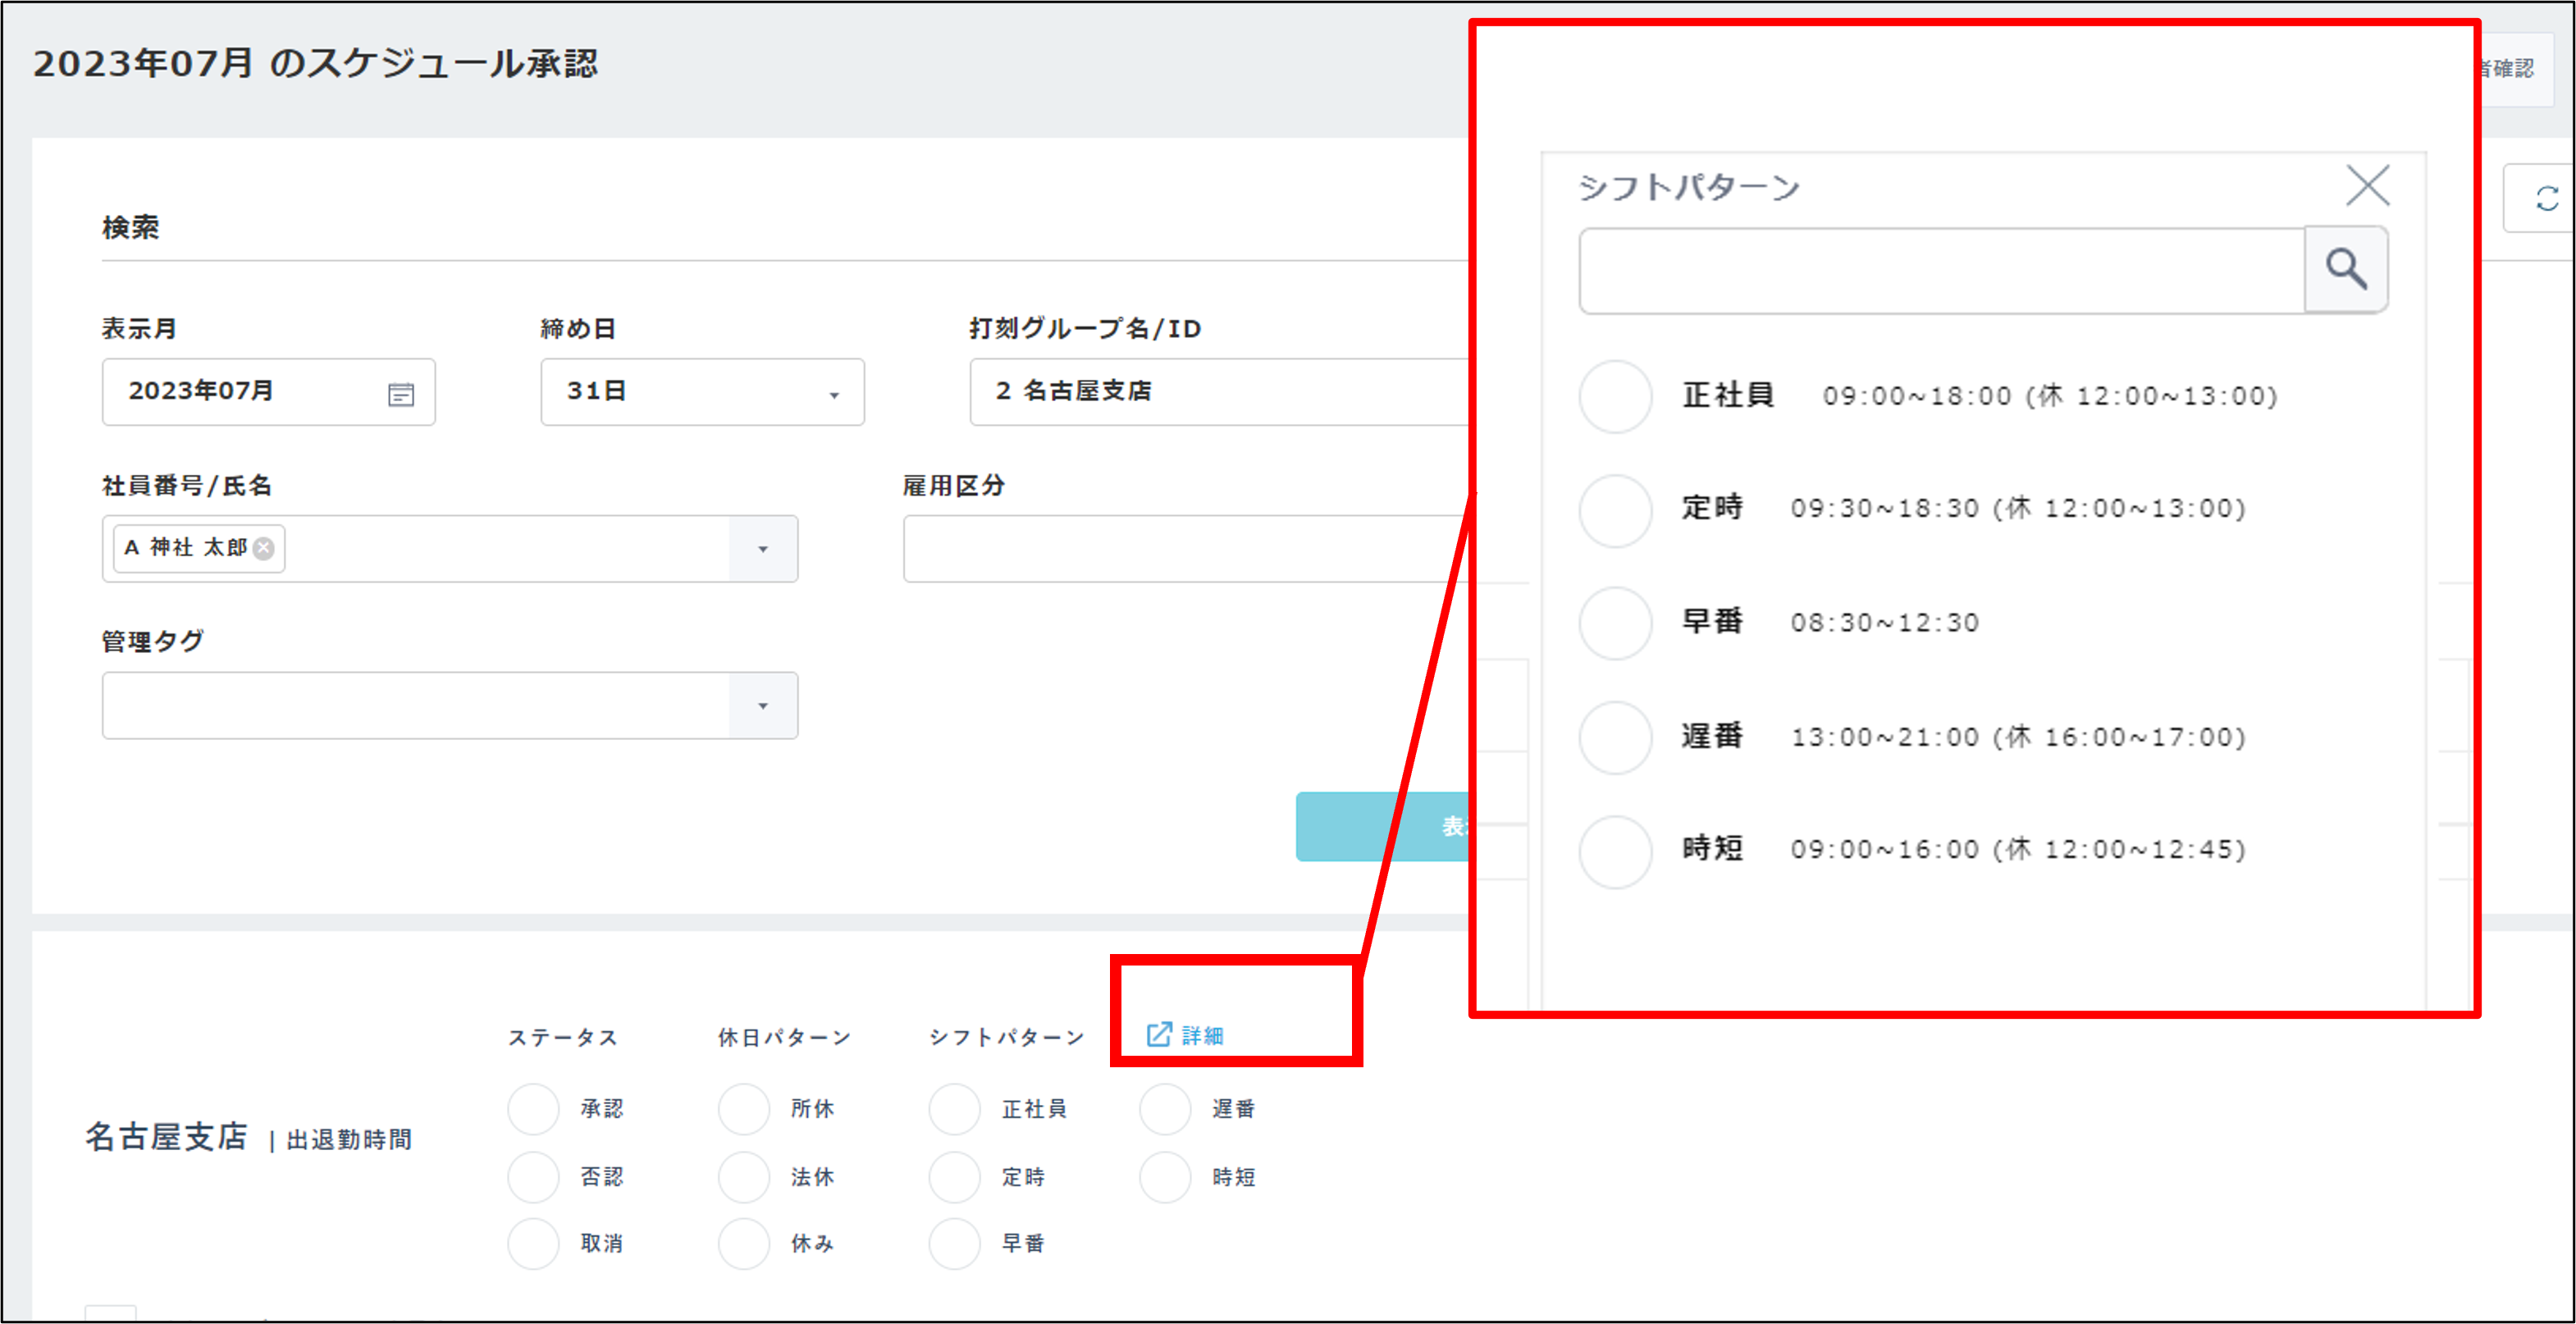
Task: Open the 締め日 dropdown showing 31日
Action: click(832, 393)
